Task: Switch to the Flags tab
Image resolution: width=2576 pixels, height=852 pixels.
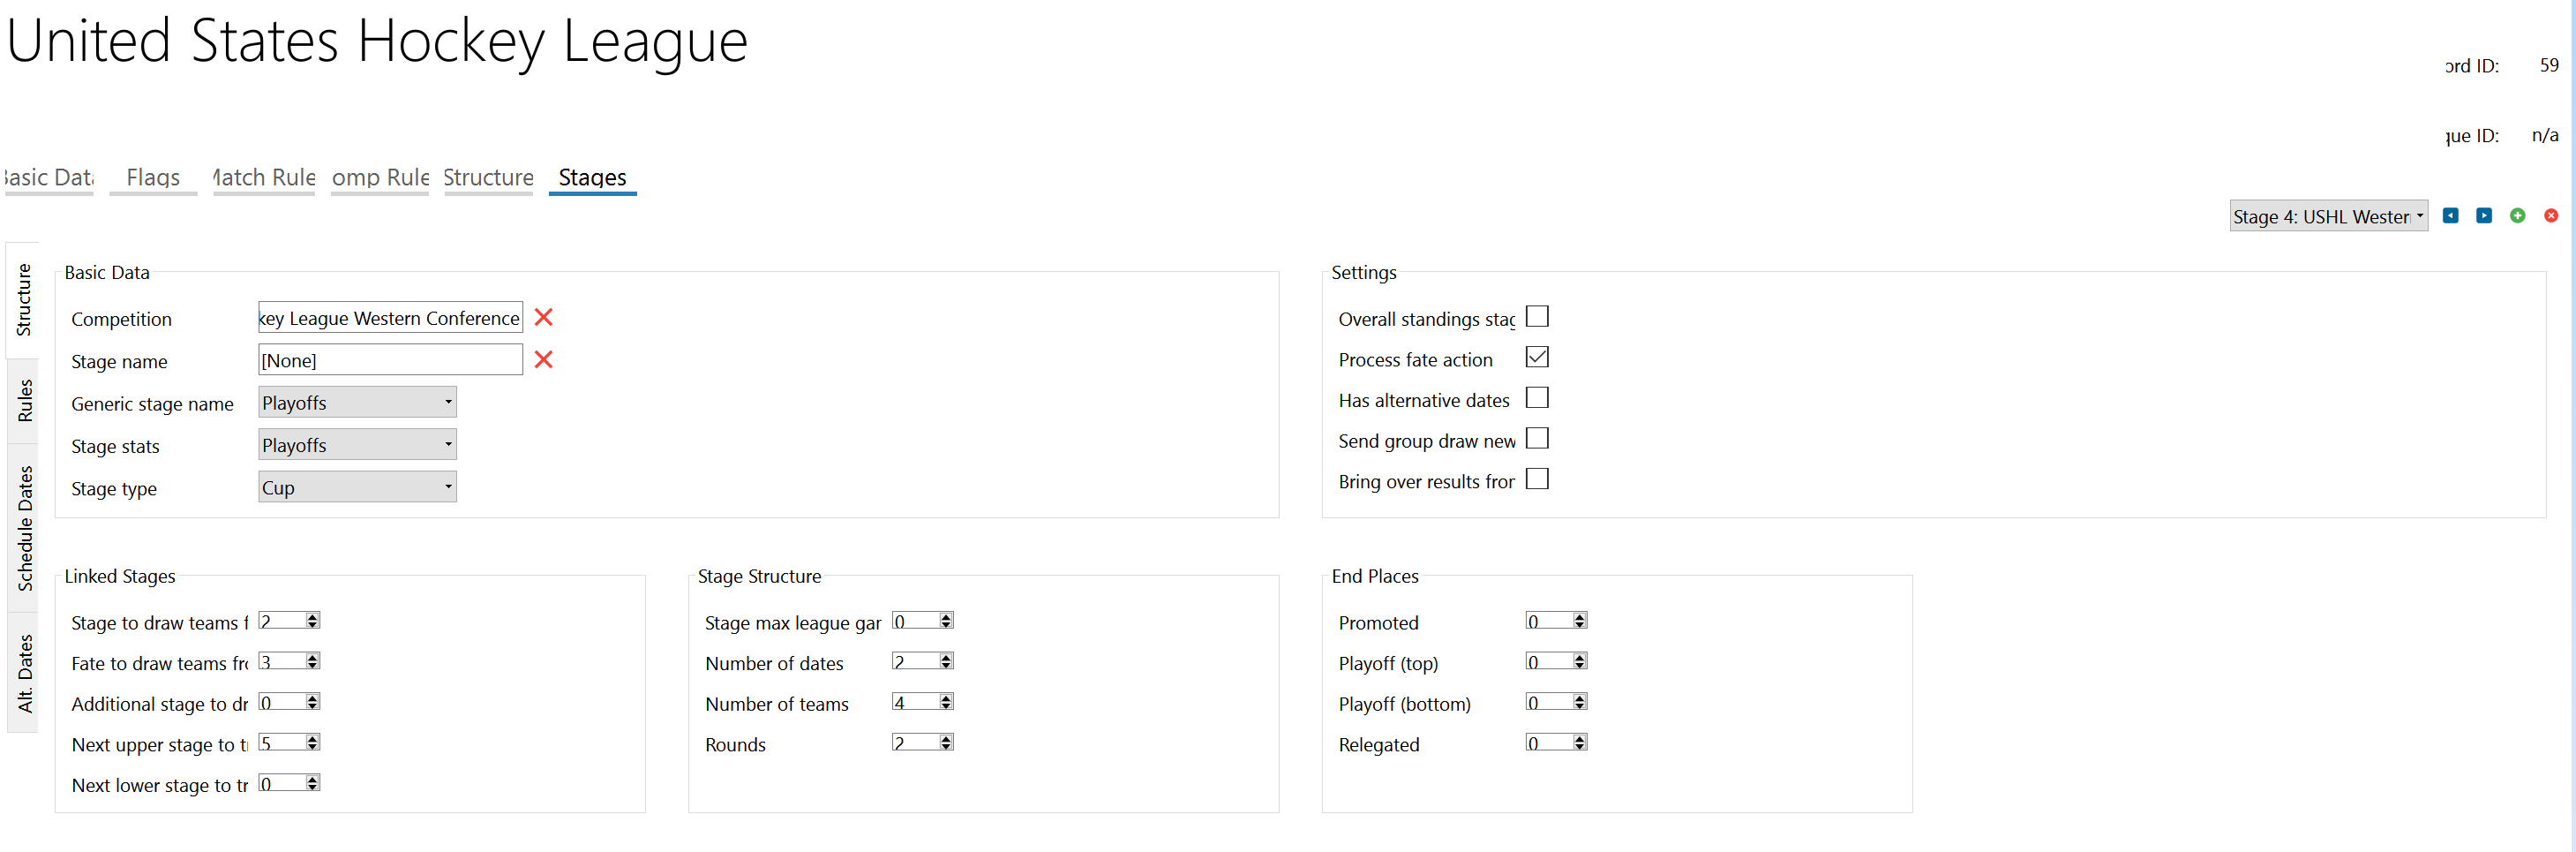Action: tap(153, 177)
